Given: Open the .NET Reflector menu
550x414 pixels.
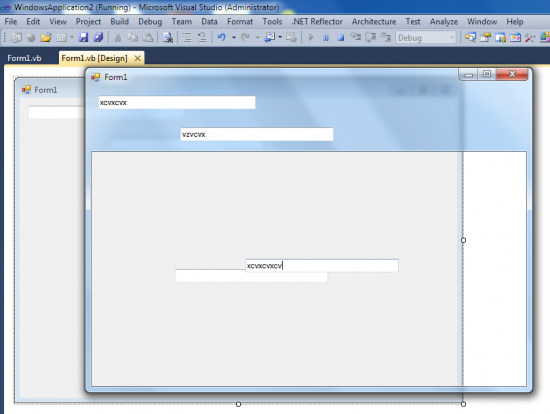Looking at the screenshot, I should coord(317,22).
